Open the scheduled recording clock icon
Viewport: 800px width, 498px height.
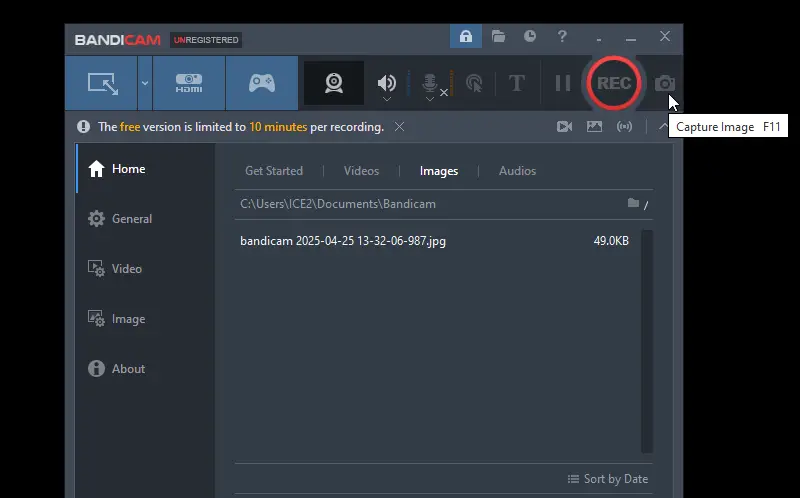(530, 36)
